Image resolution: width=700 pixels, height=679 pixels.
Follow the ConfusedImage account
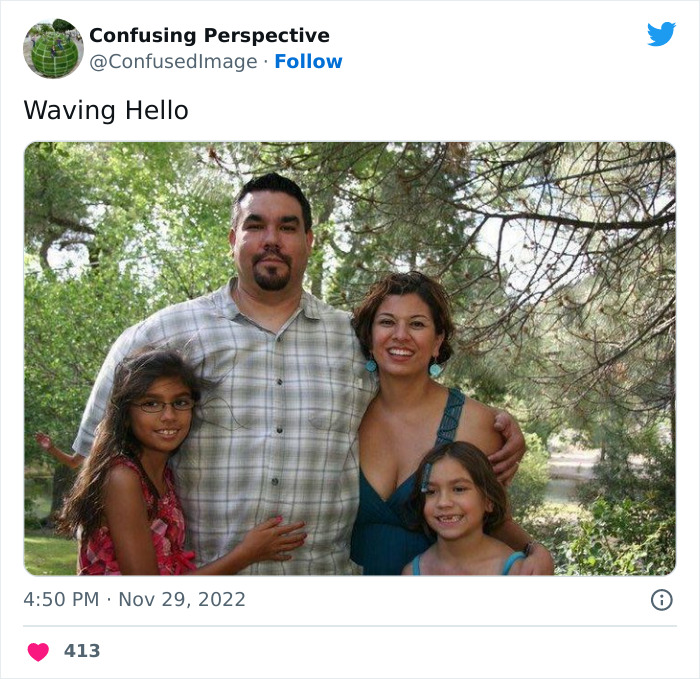tap(308, 62)
